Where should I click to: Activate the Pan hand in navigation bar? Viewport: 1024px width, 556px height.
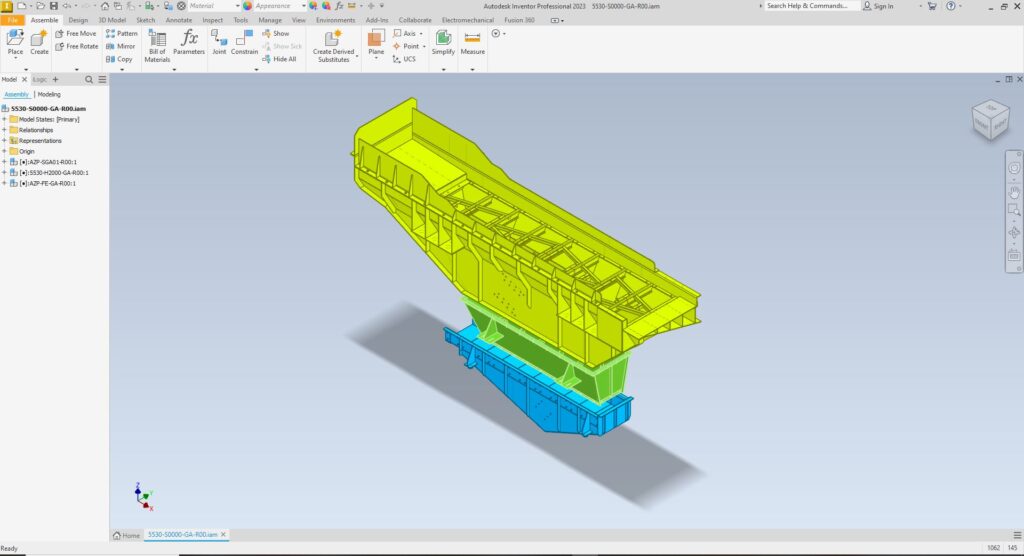coord(1014,190)
